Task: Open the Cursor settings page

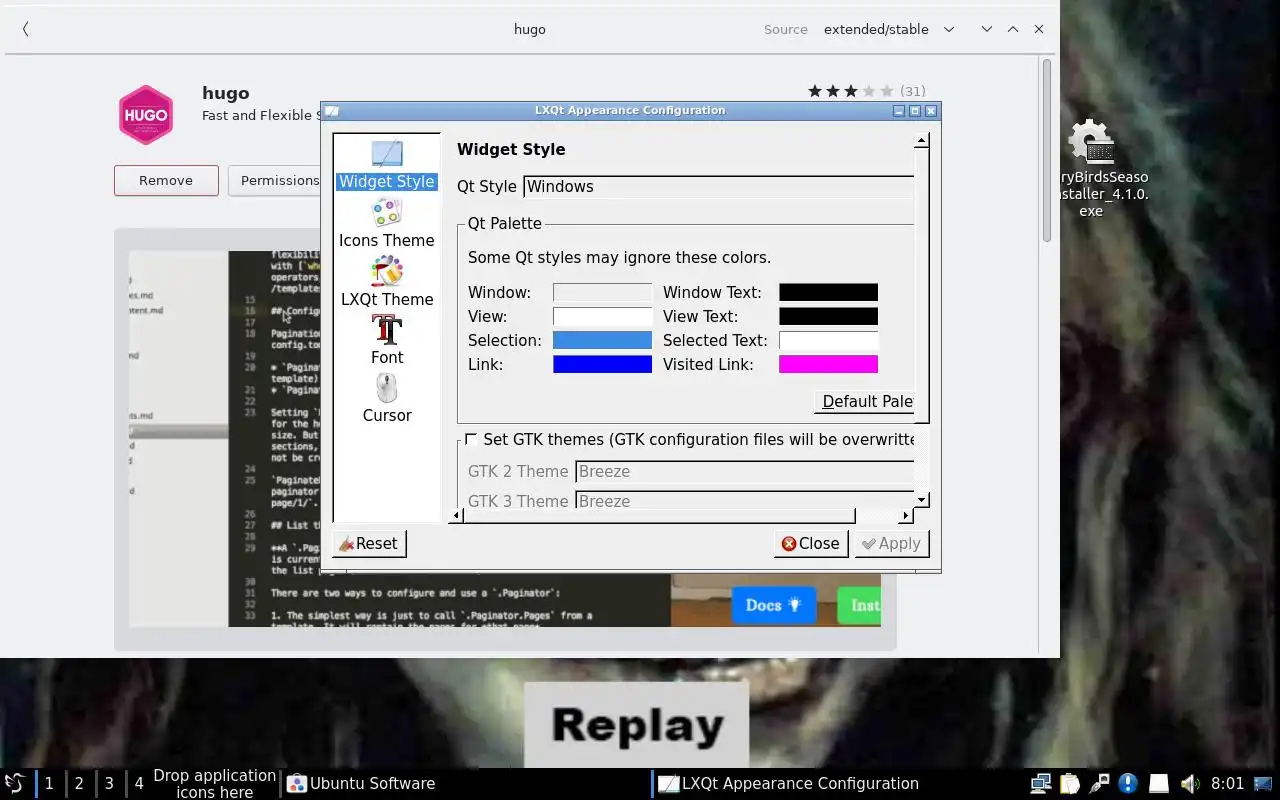Action: coord(387,398)
